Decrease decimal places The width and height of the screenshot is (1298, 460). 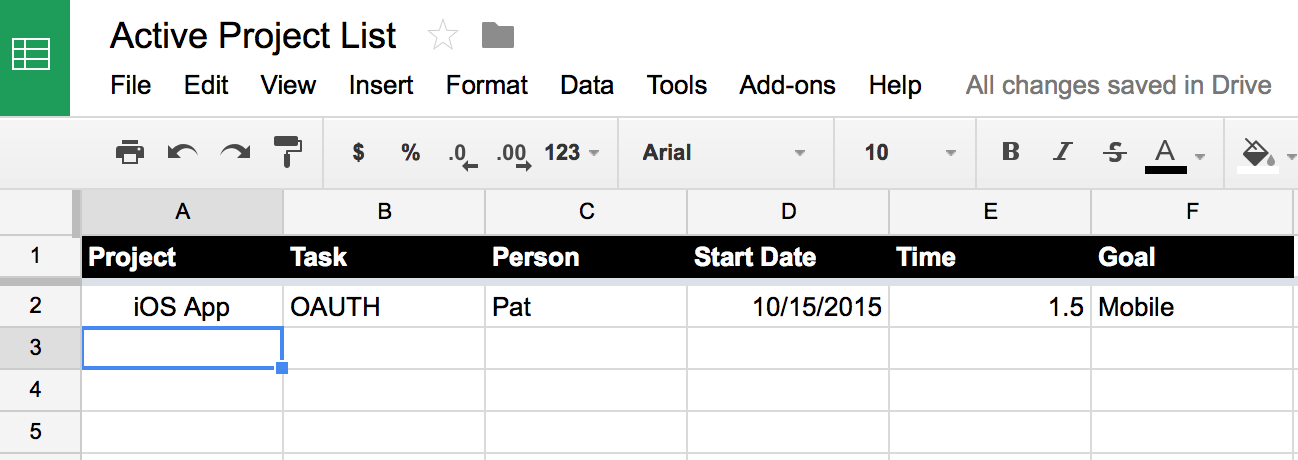pyautogui.click(x=463, y=154)
